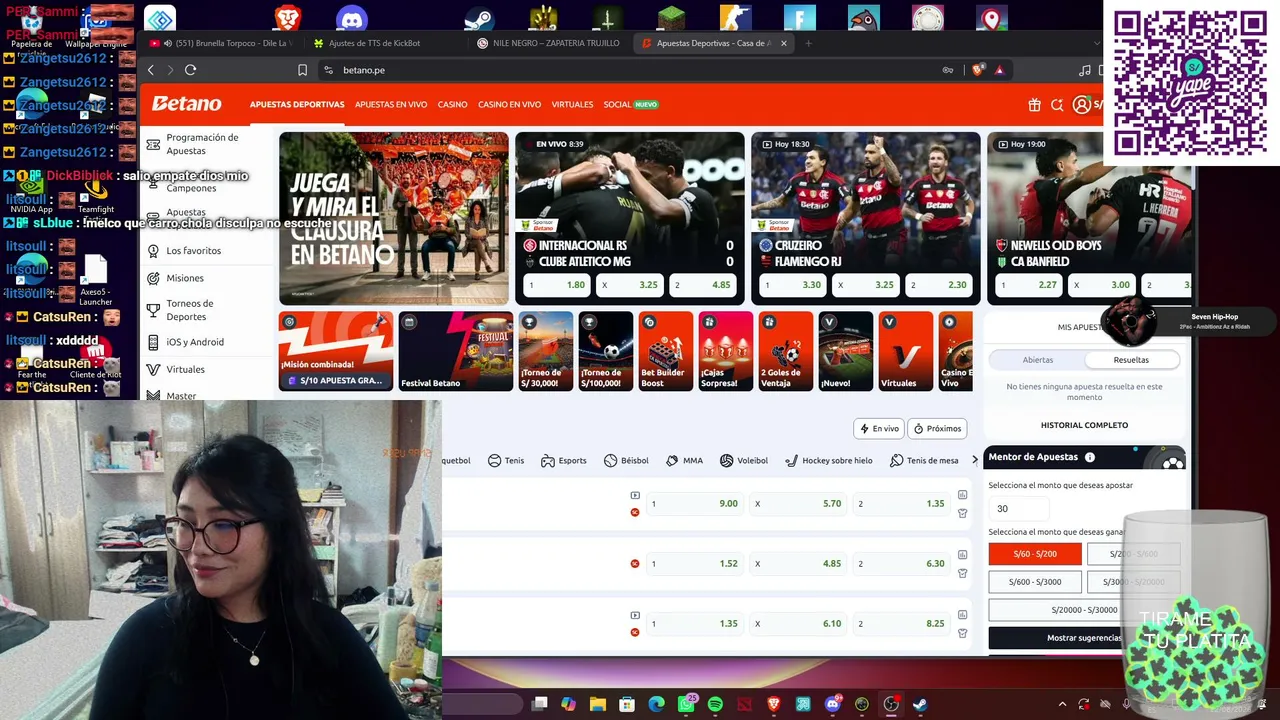Open the user account icon in Betano header
Viewport: 1280px width, 720px height.
tap(1081, 105)
